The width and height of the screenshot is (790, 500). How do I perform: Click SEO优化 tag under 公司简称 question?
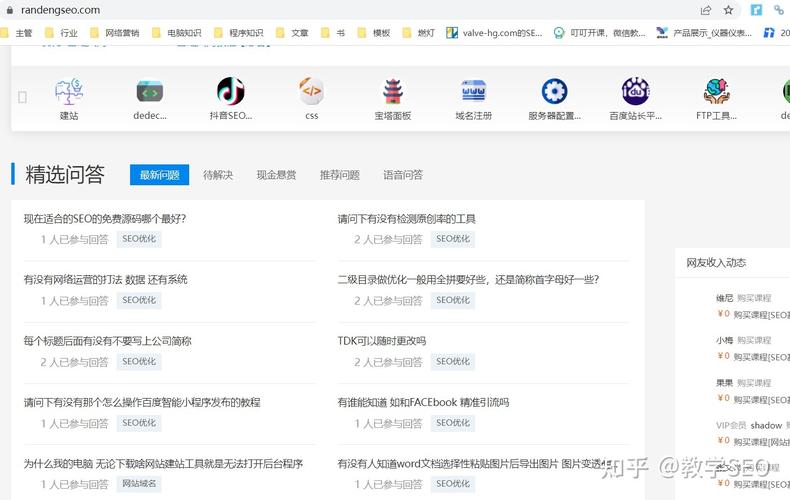pyautogui.click(x=139, y=361)
